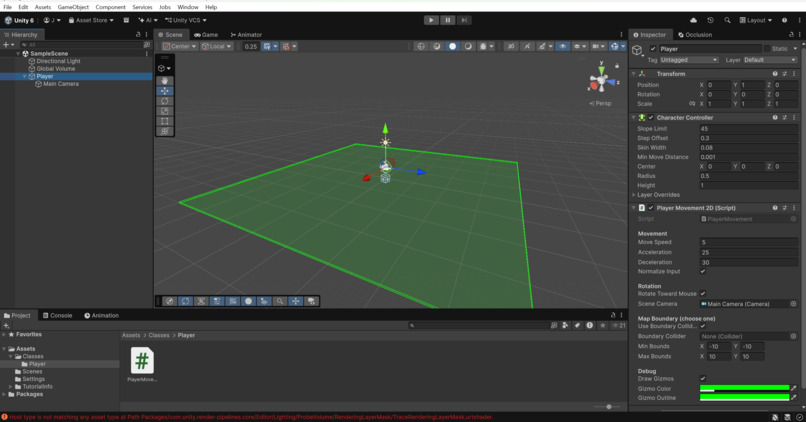Click the Boundary Collider object picker
The width and height of the screenshot is (806, 422).
point(793,336)
